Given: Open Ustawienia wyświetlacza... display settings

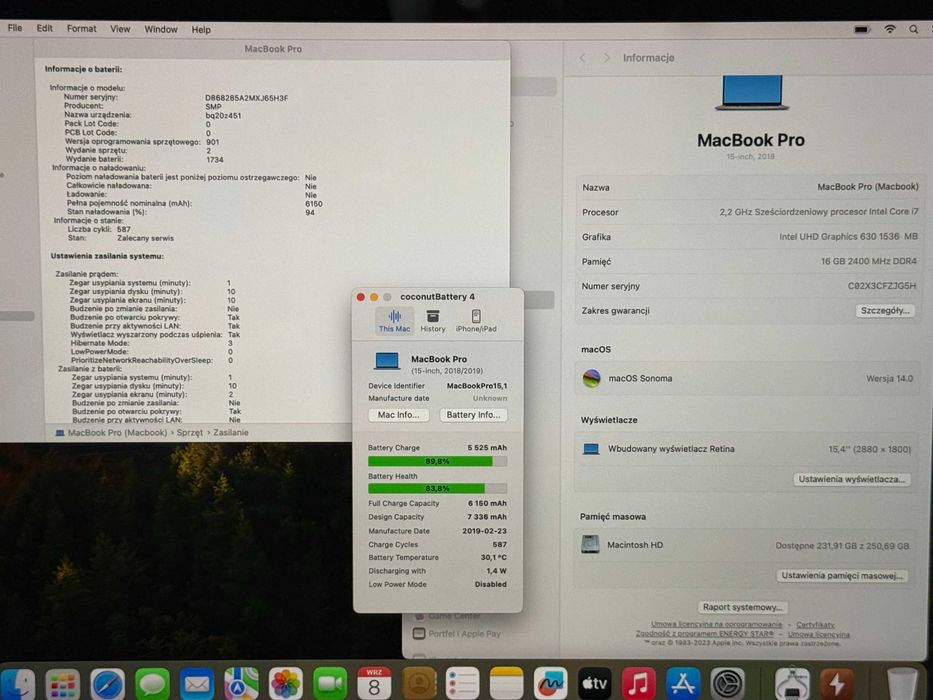Looking at the screenshot, I should [x=851, y=479].
